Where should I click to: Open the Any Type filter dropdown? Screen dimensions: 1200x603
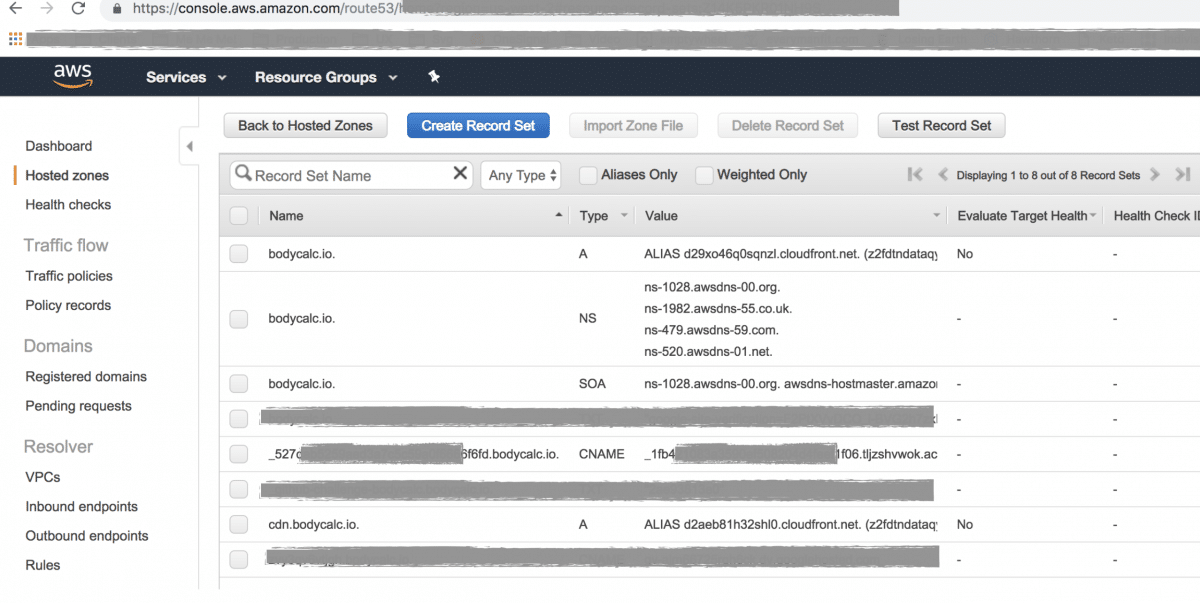point(520,174)
